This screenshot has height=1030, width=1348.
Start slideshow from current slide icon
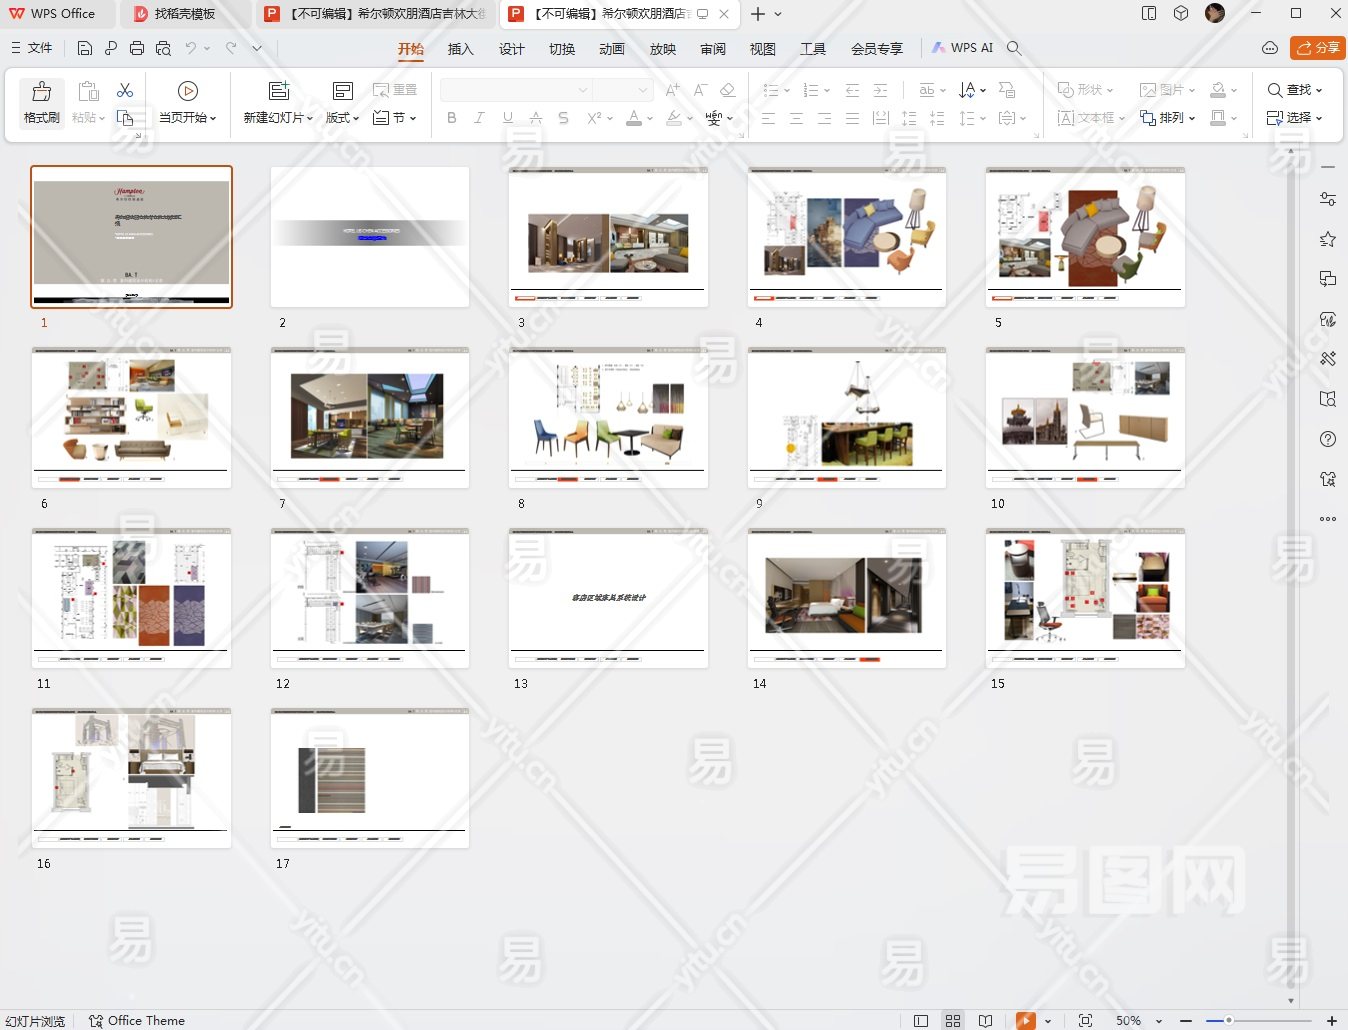coord(187,91)
